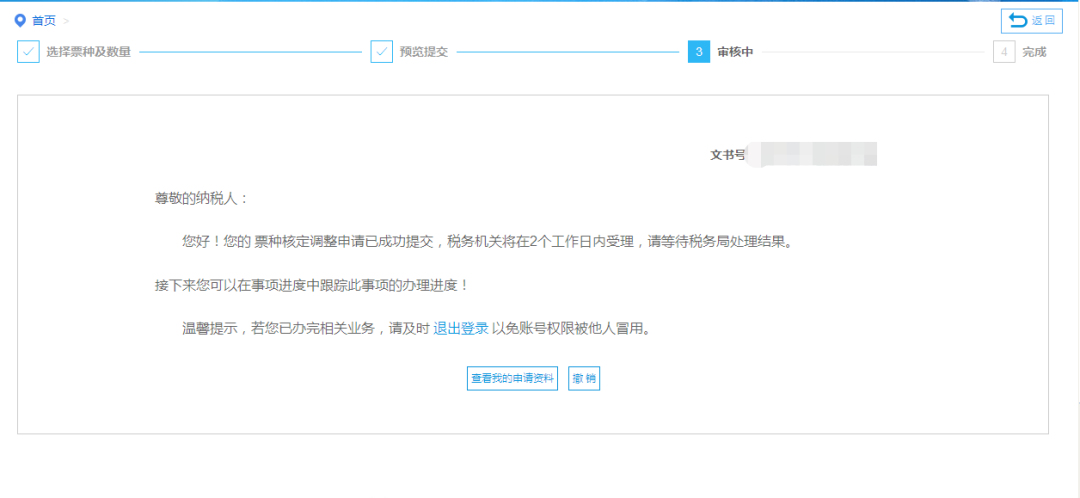The width and height of the screenshot is (1080, 498).
Task: Click the 退出登录 logout link
Action: 461,329
